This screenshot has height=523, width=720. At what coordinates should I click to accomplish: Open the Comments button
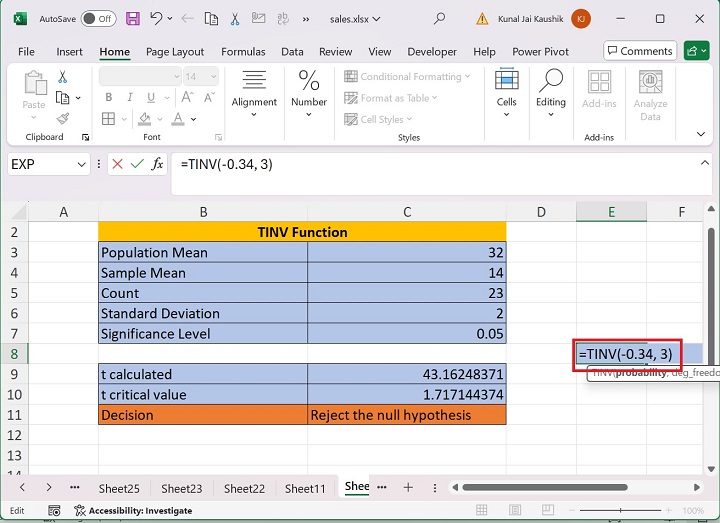(639, 51)
